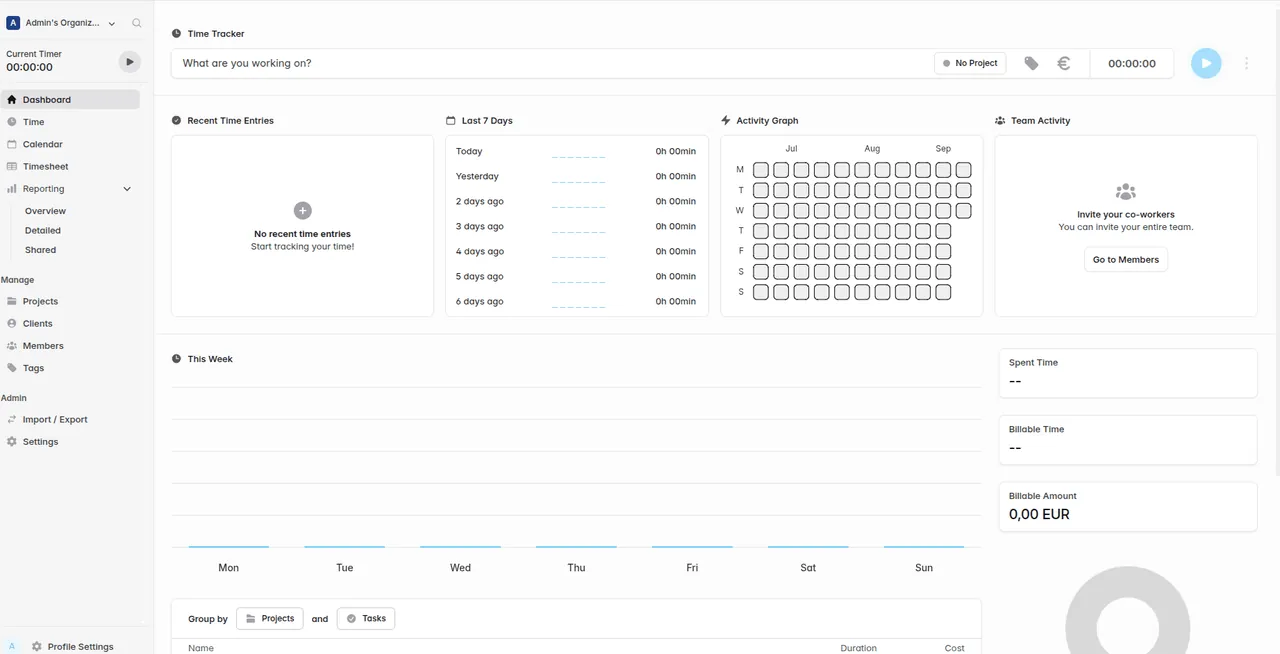This screenshot has width=1280, height=654.
Task: Click the 'What are you working on?' field
Action: pos(553,63)
